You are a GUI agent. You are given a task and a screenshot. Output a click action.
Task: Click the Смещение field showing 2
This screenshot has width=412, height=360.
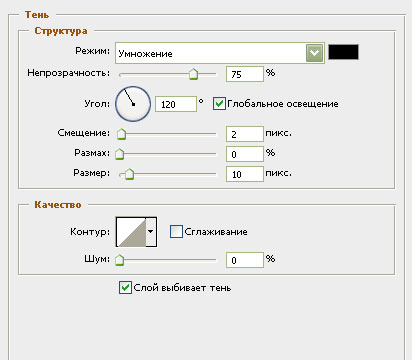click(x=245, y=134)
